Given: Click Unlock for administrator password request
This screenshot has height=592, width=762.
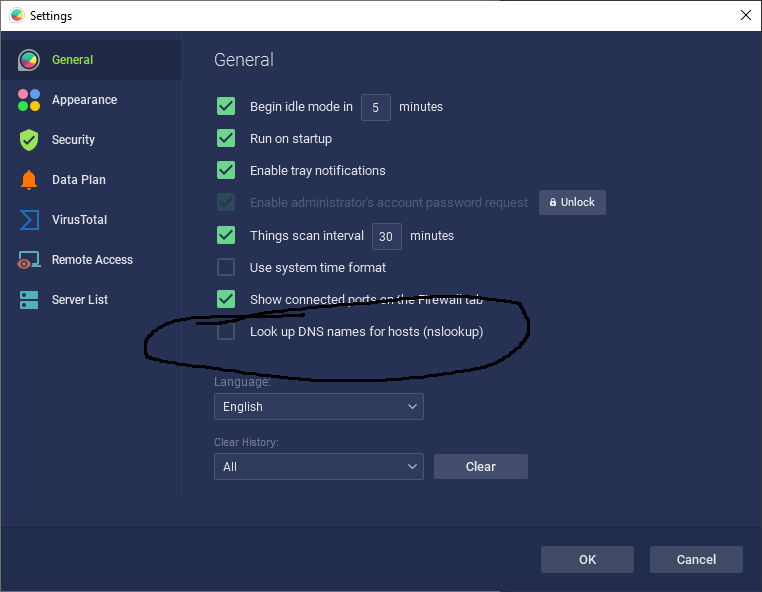Looking at the screenshot, I should [x=571, y=202].
